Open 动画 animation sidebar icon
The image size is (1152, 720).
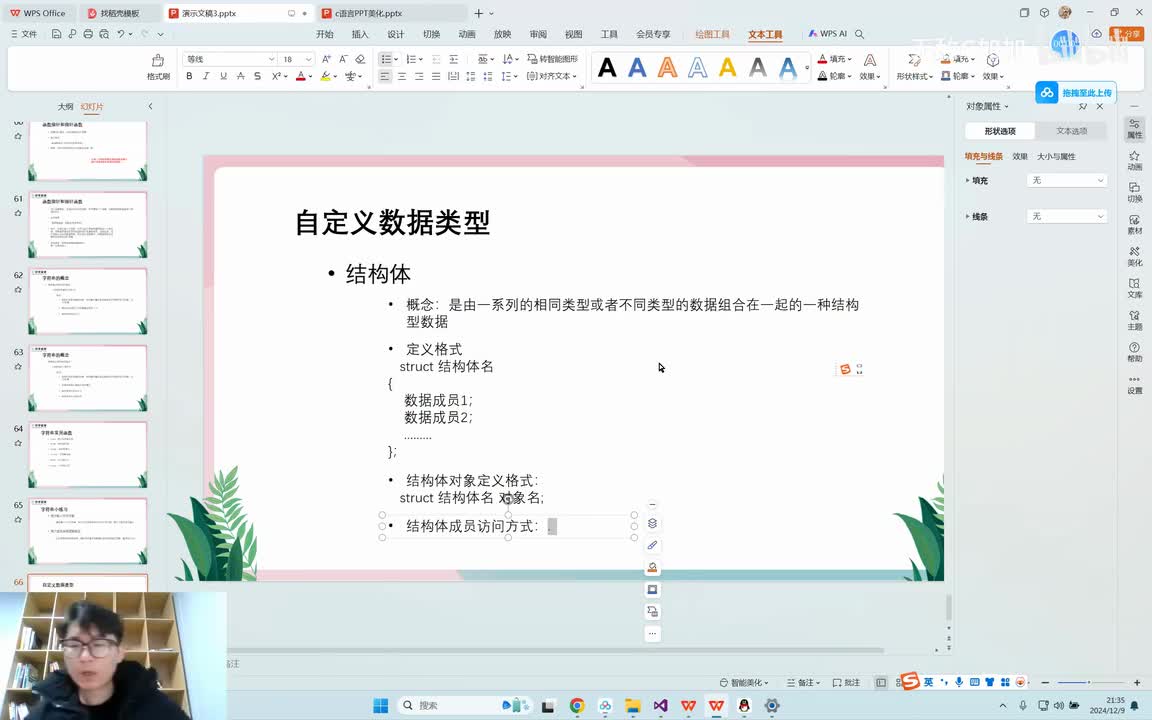click(1135, 160)
